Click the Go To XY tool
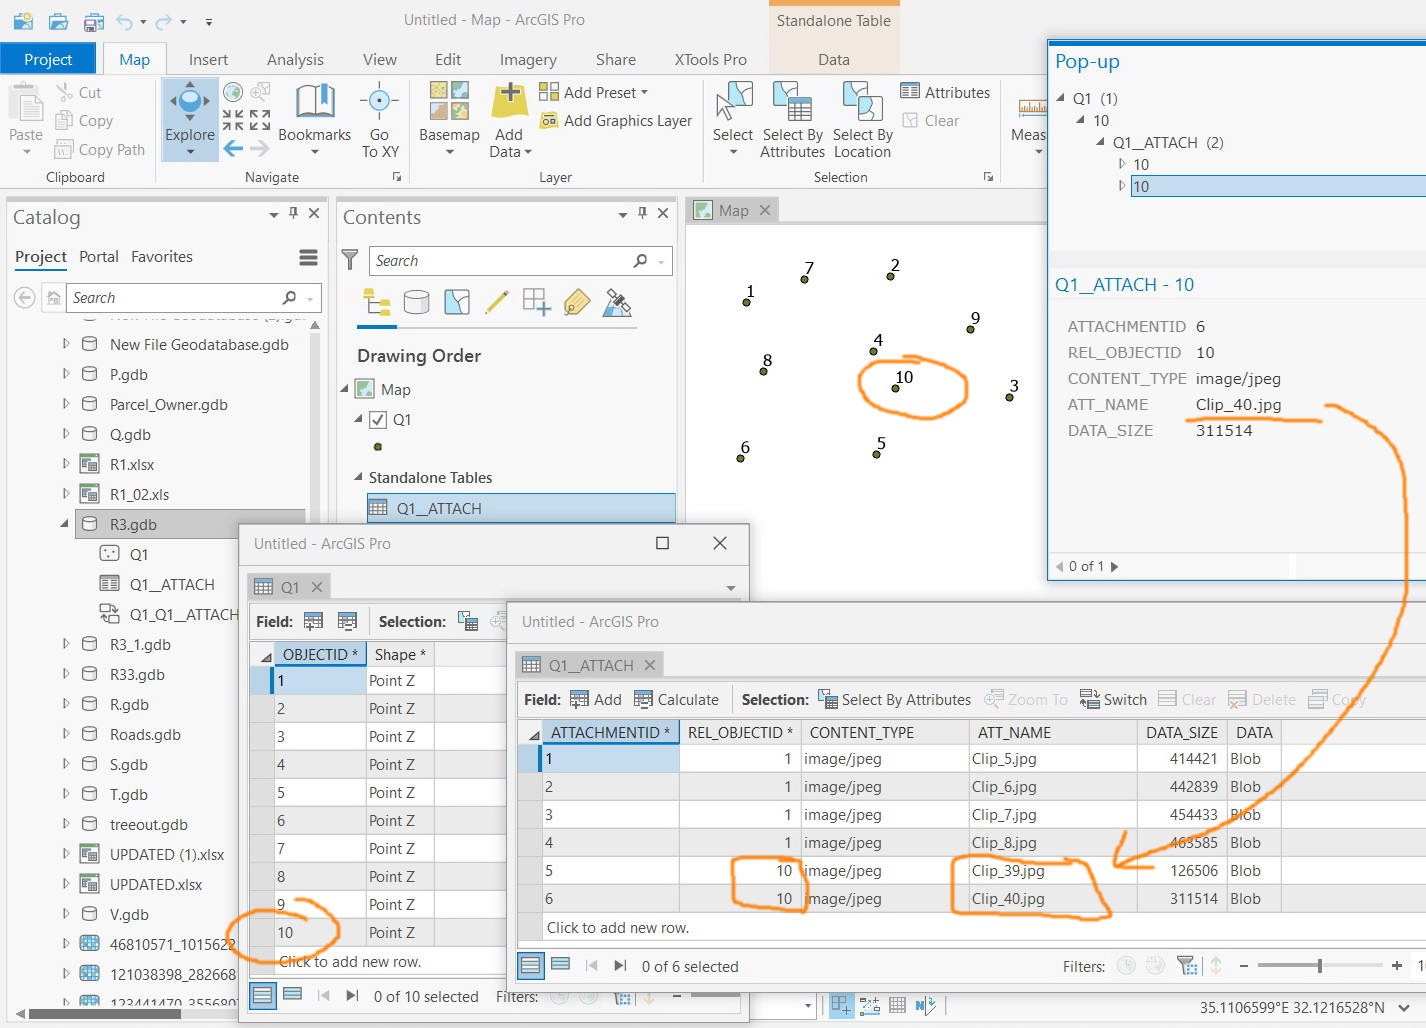Viewport: 1426px width, 1028px height. point(379,120)
